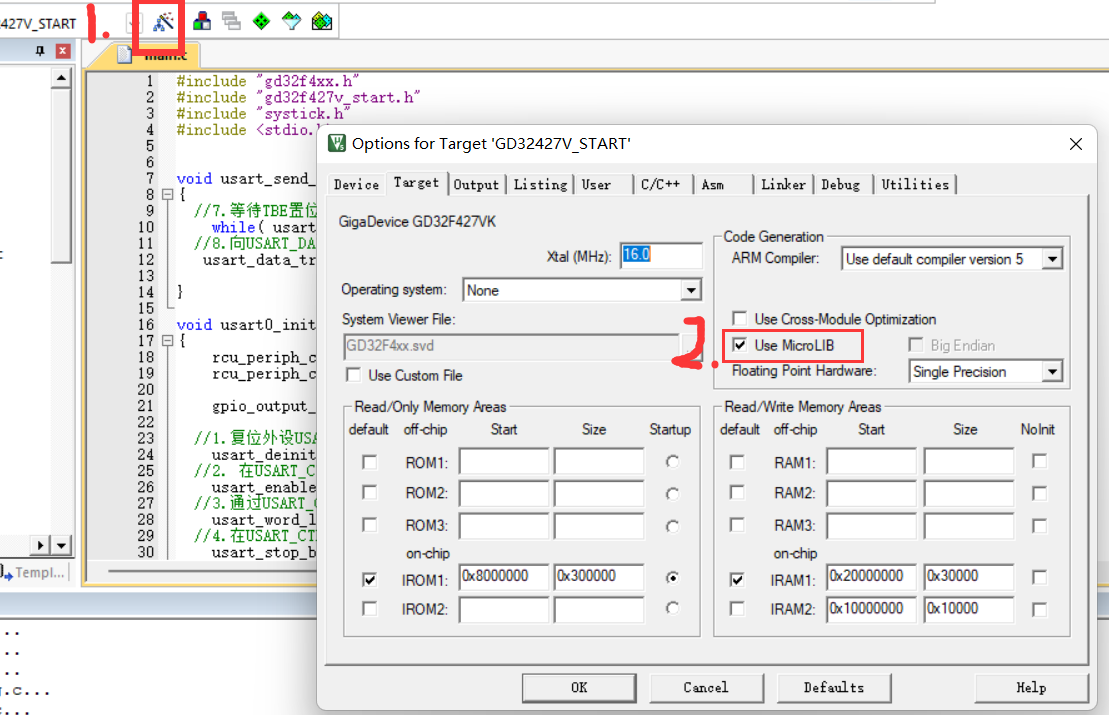Check NoInit for IRAM1

1039,578
